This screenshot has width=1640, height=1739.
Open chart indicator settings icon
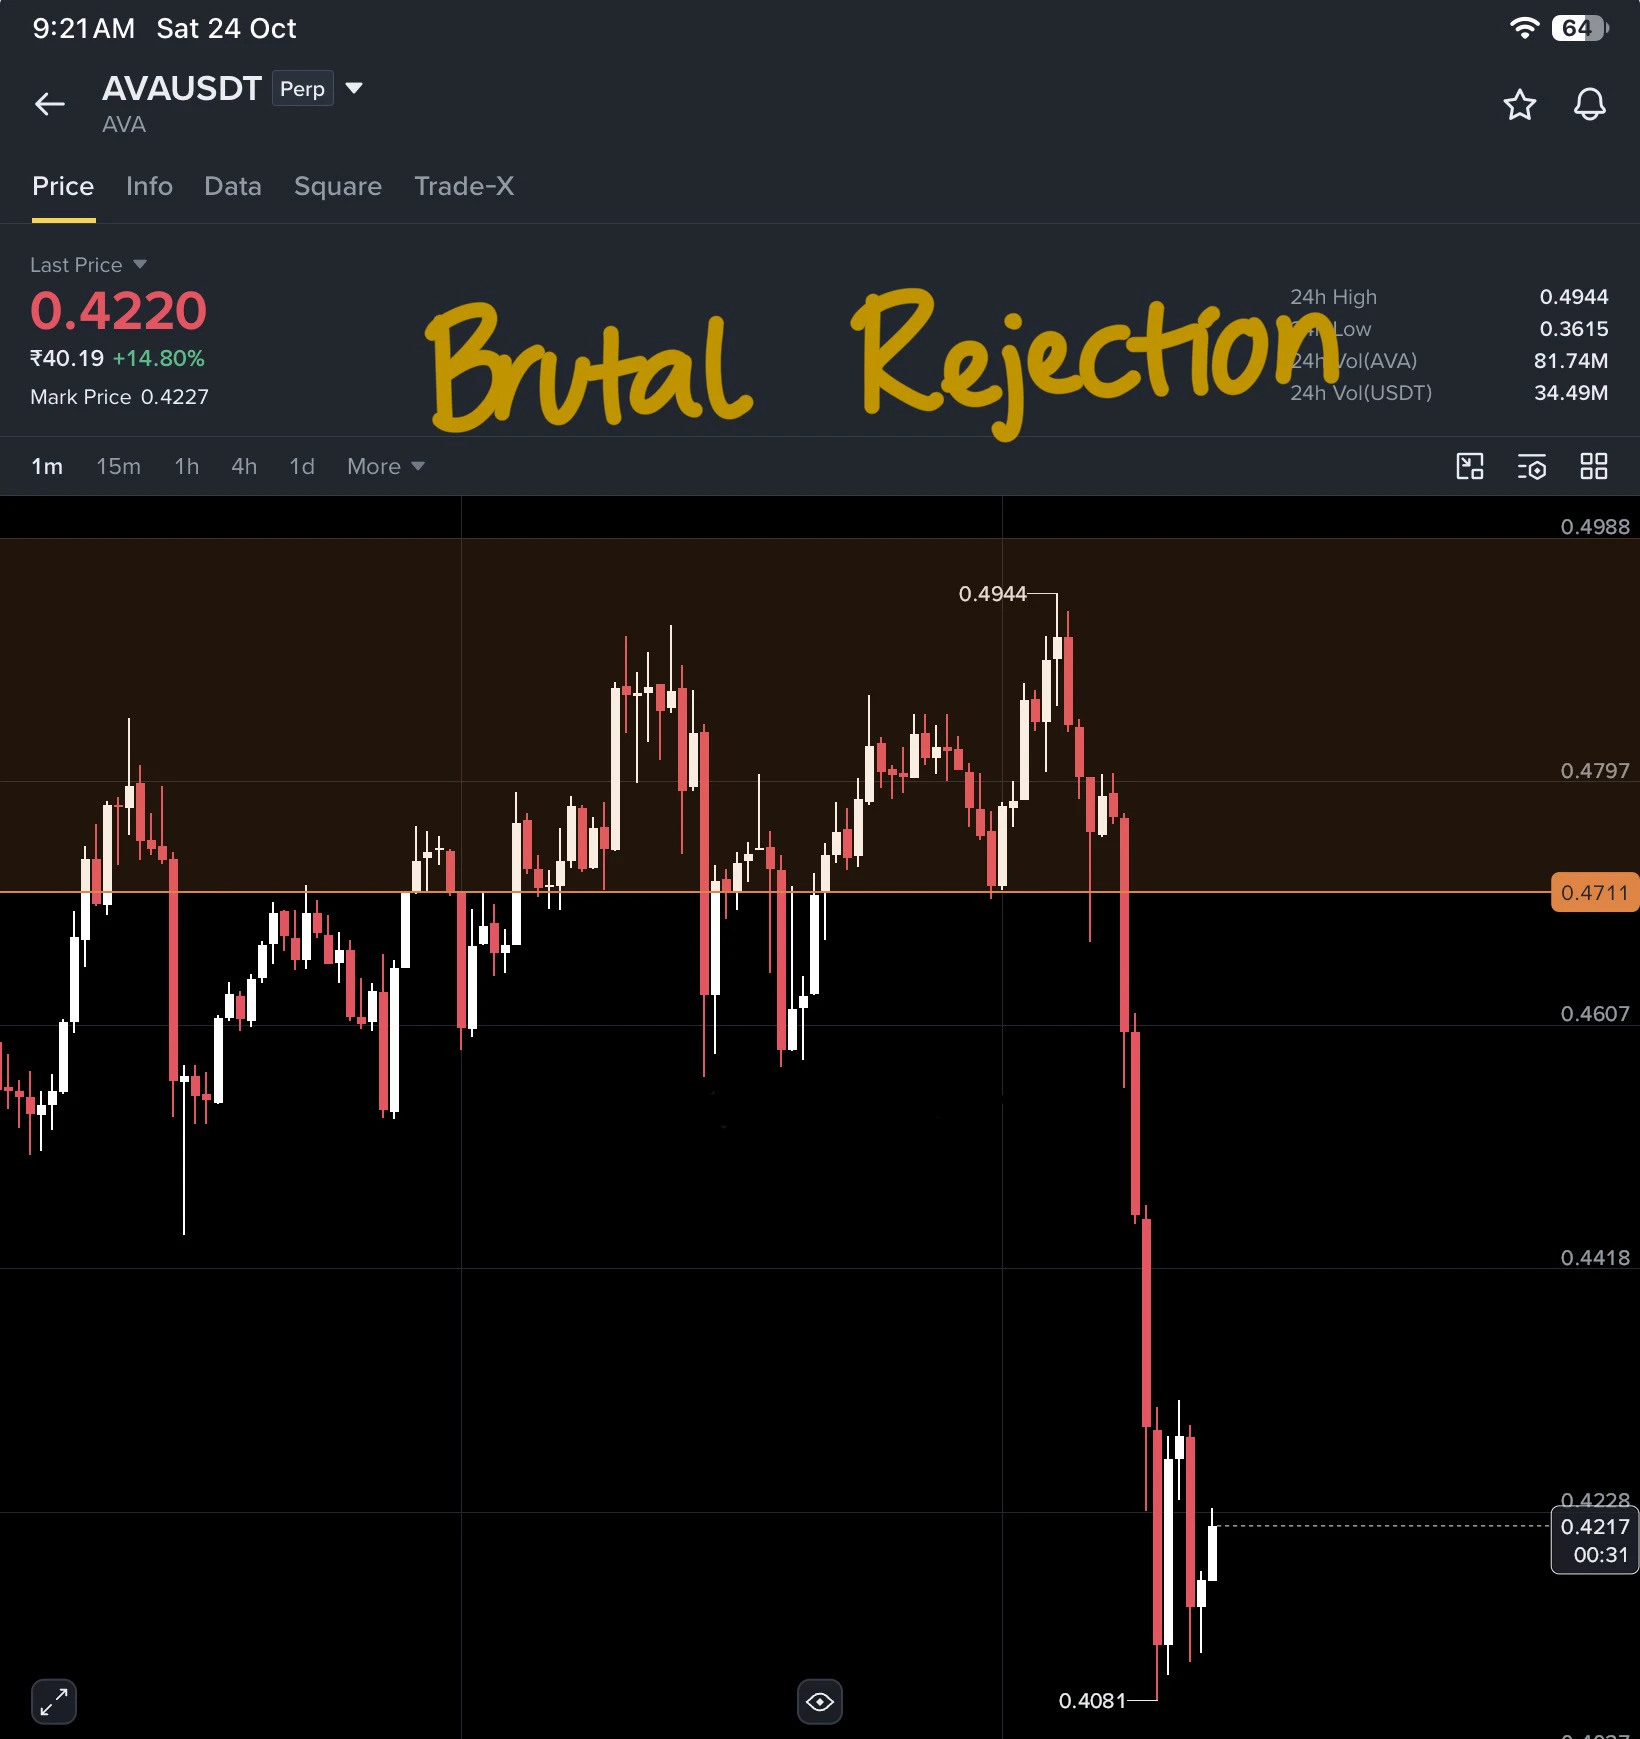[x=1531, y=466]
